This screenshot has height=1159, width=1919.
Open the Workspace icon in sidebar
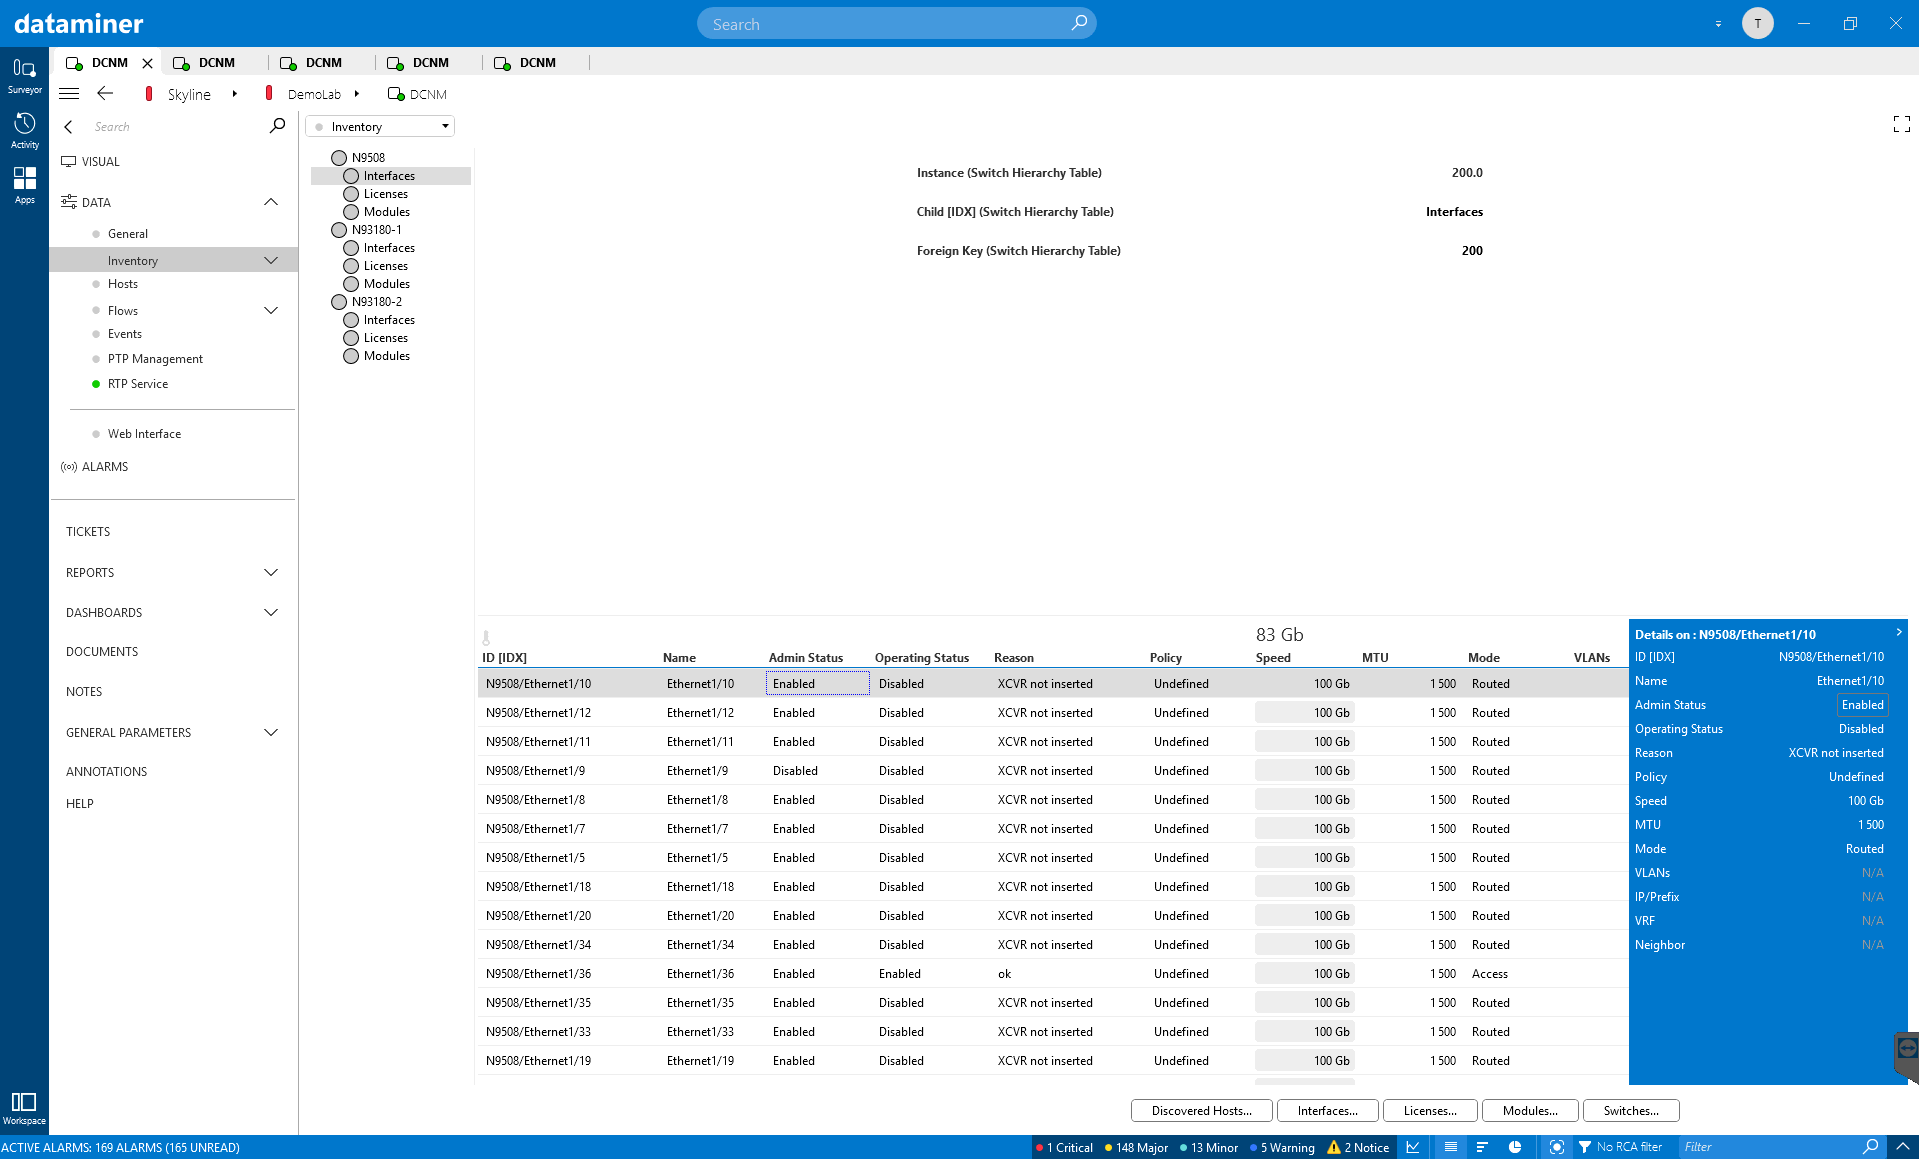[24, 1108]
